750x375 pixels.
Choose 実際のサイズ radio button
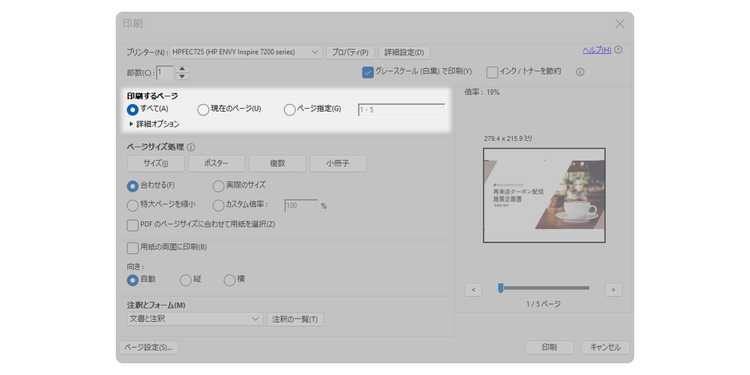tap(218, 186)
